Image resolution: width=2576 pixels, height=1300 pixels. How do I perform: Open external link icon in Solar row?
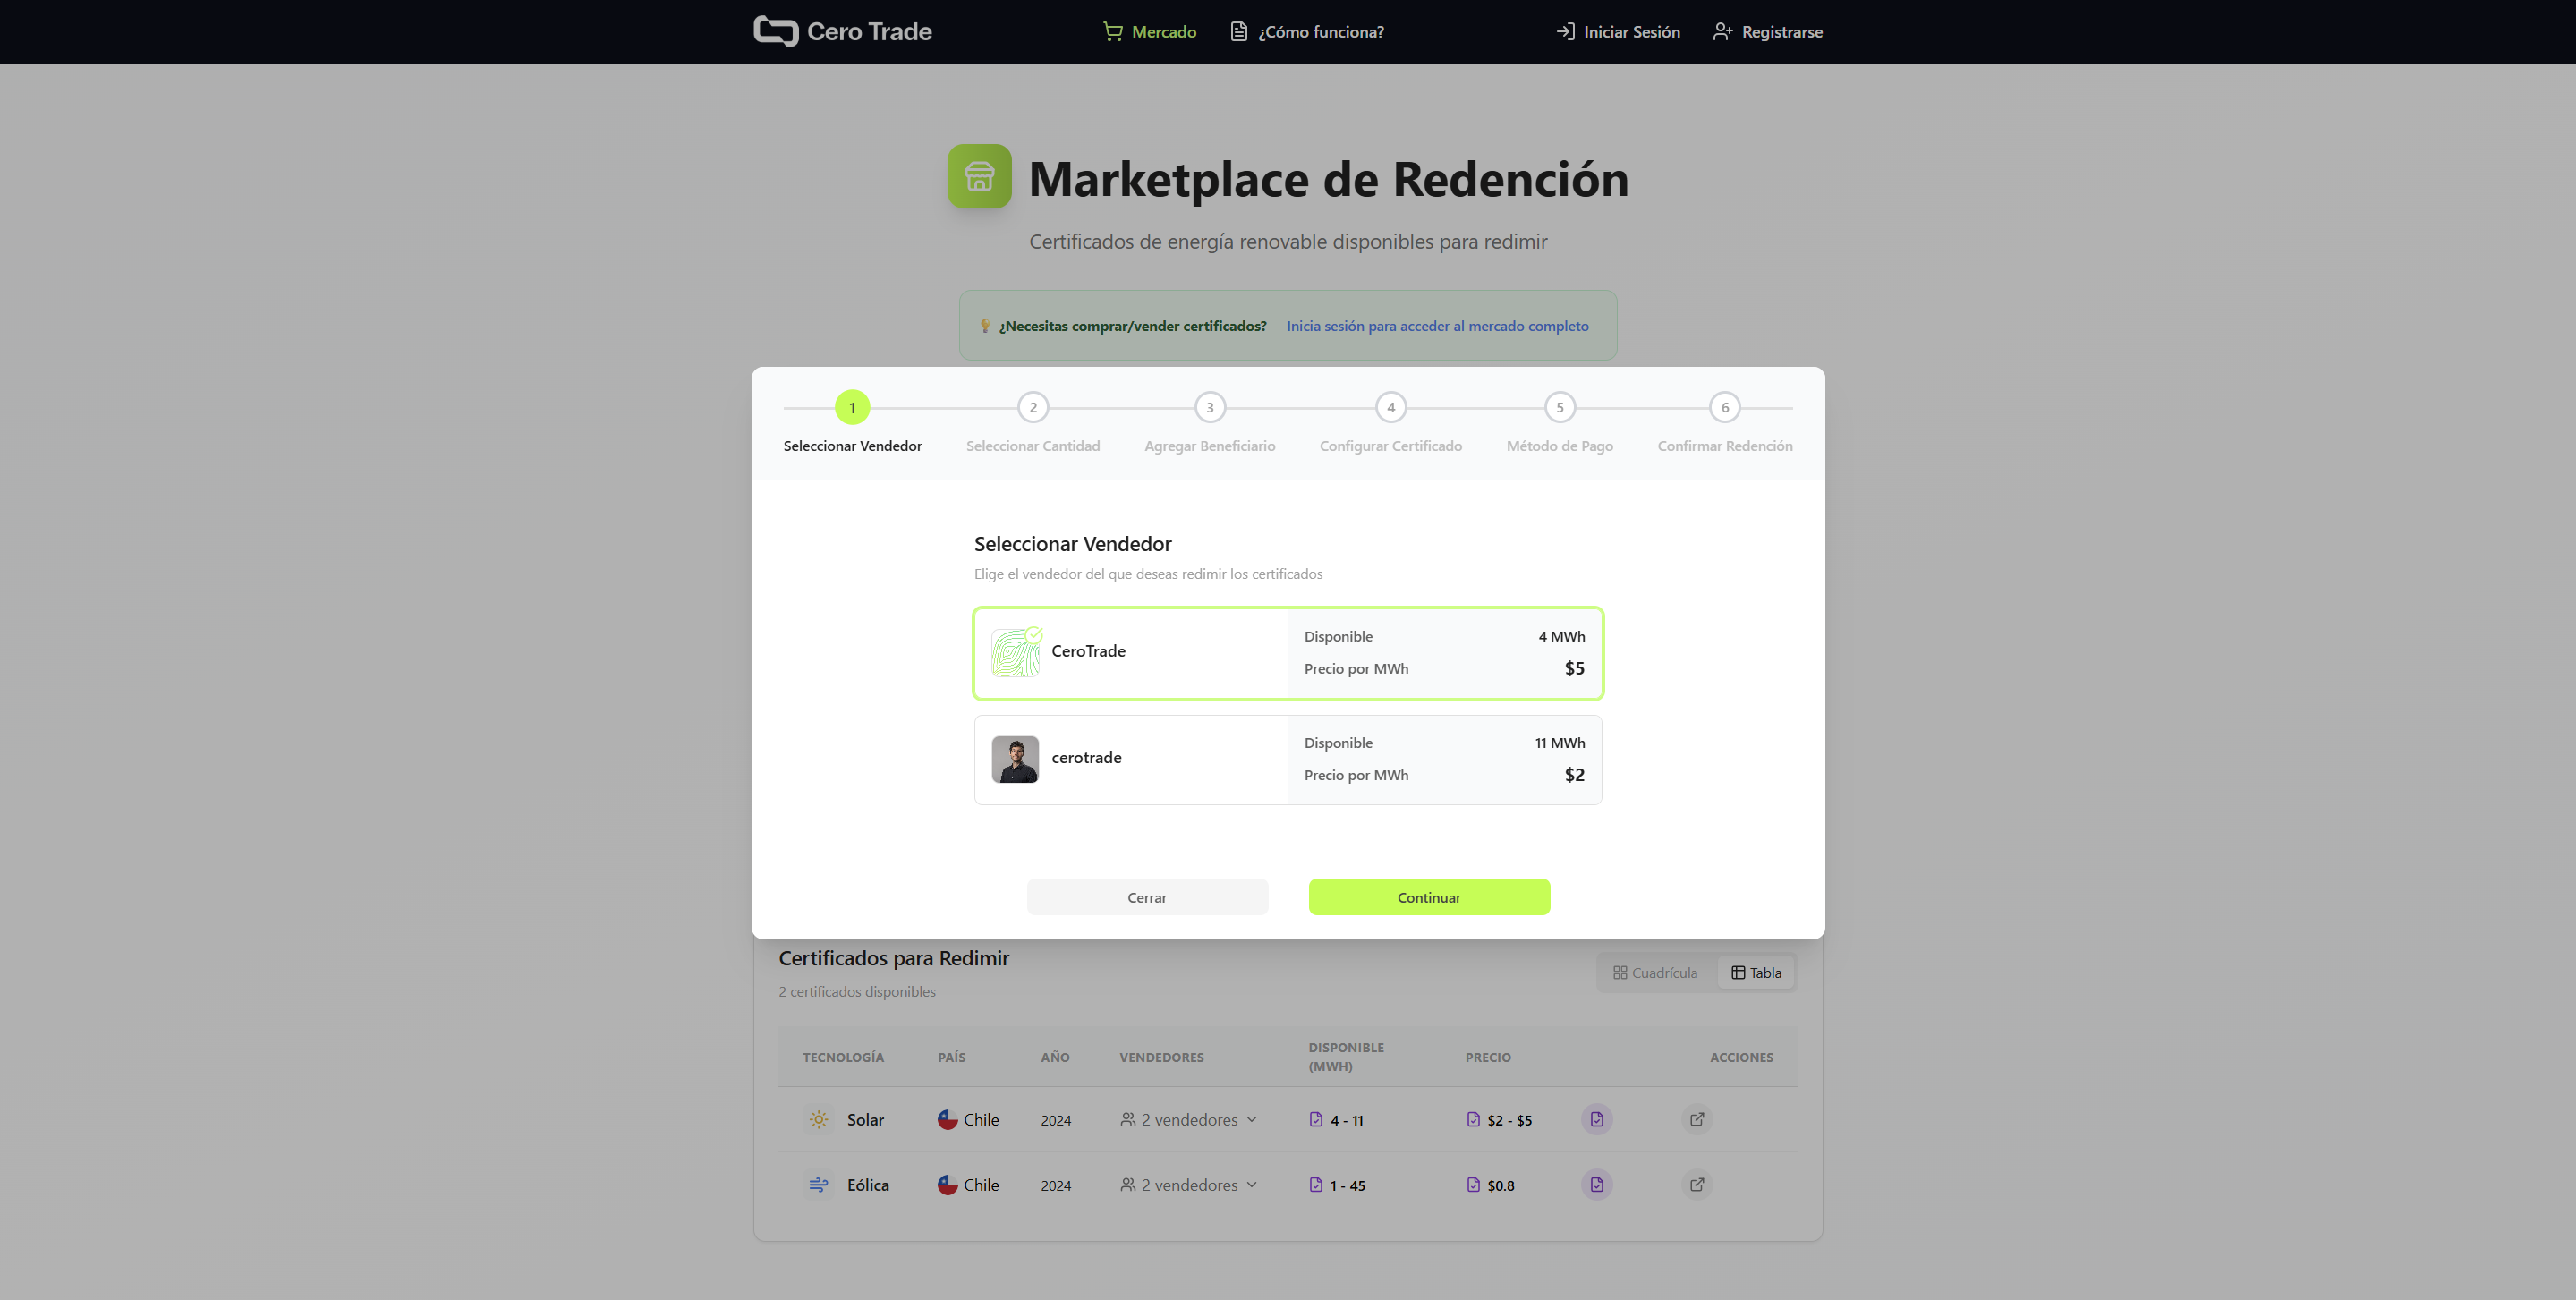1696,1119
